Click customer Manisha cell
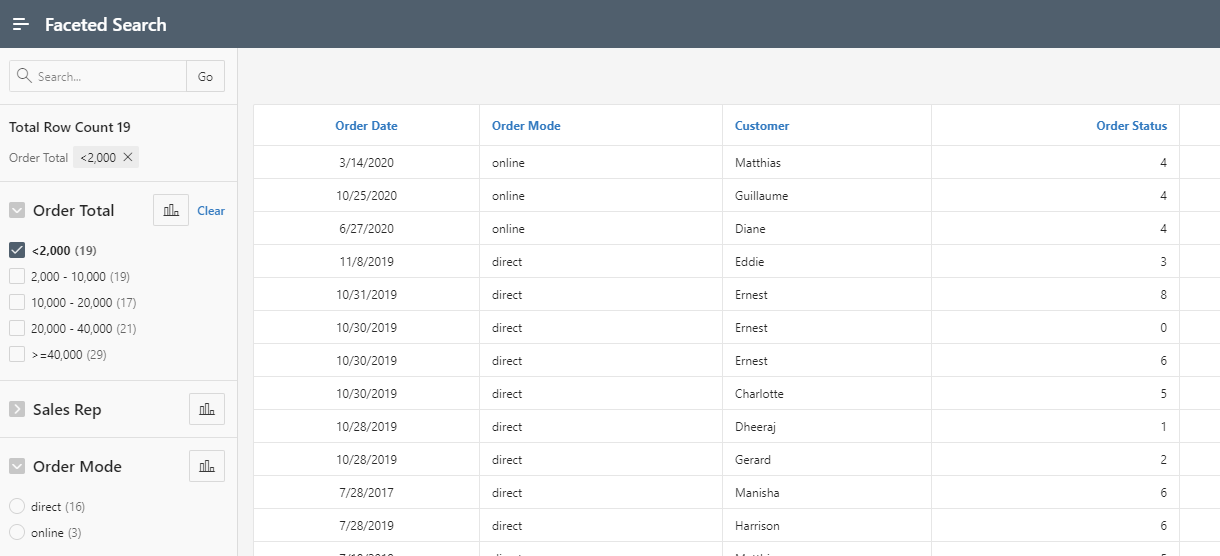 click(x=827, y=492)
